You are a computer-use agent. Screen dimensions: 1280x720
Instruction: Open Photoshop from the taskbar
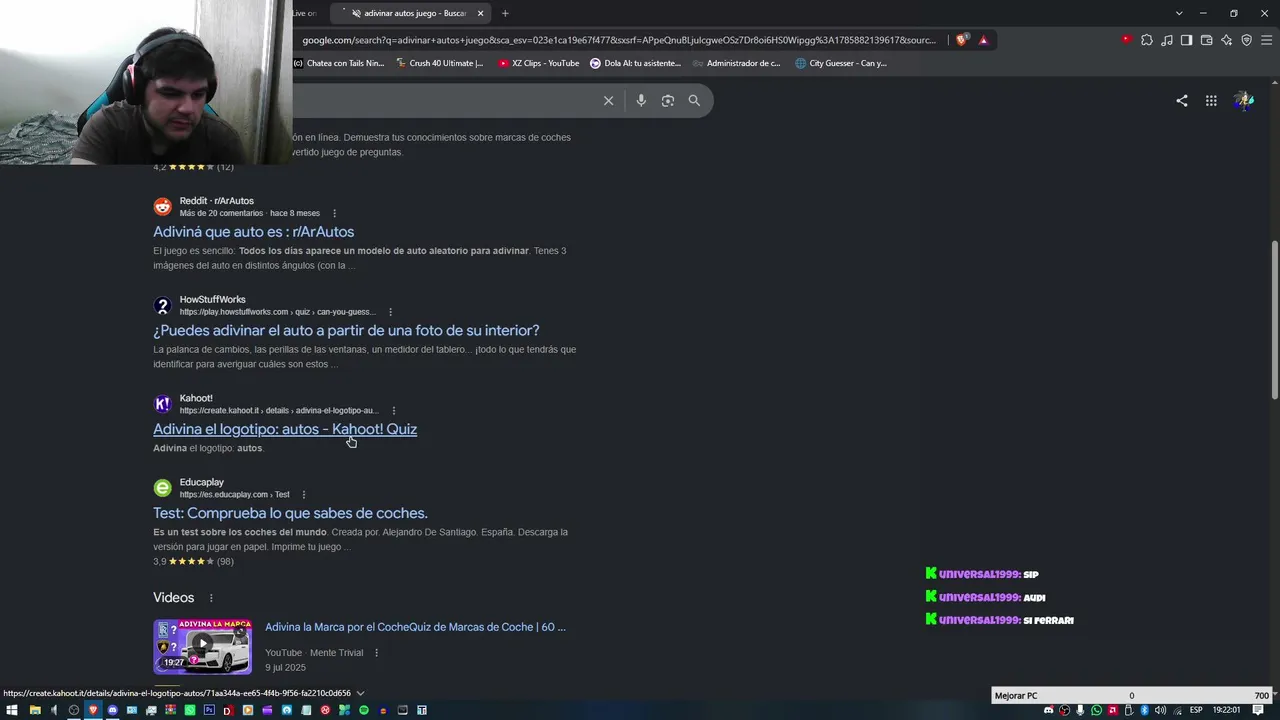[209, 710]
